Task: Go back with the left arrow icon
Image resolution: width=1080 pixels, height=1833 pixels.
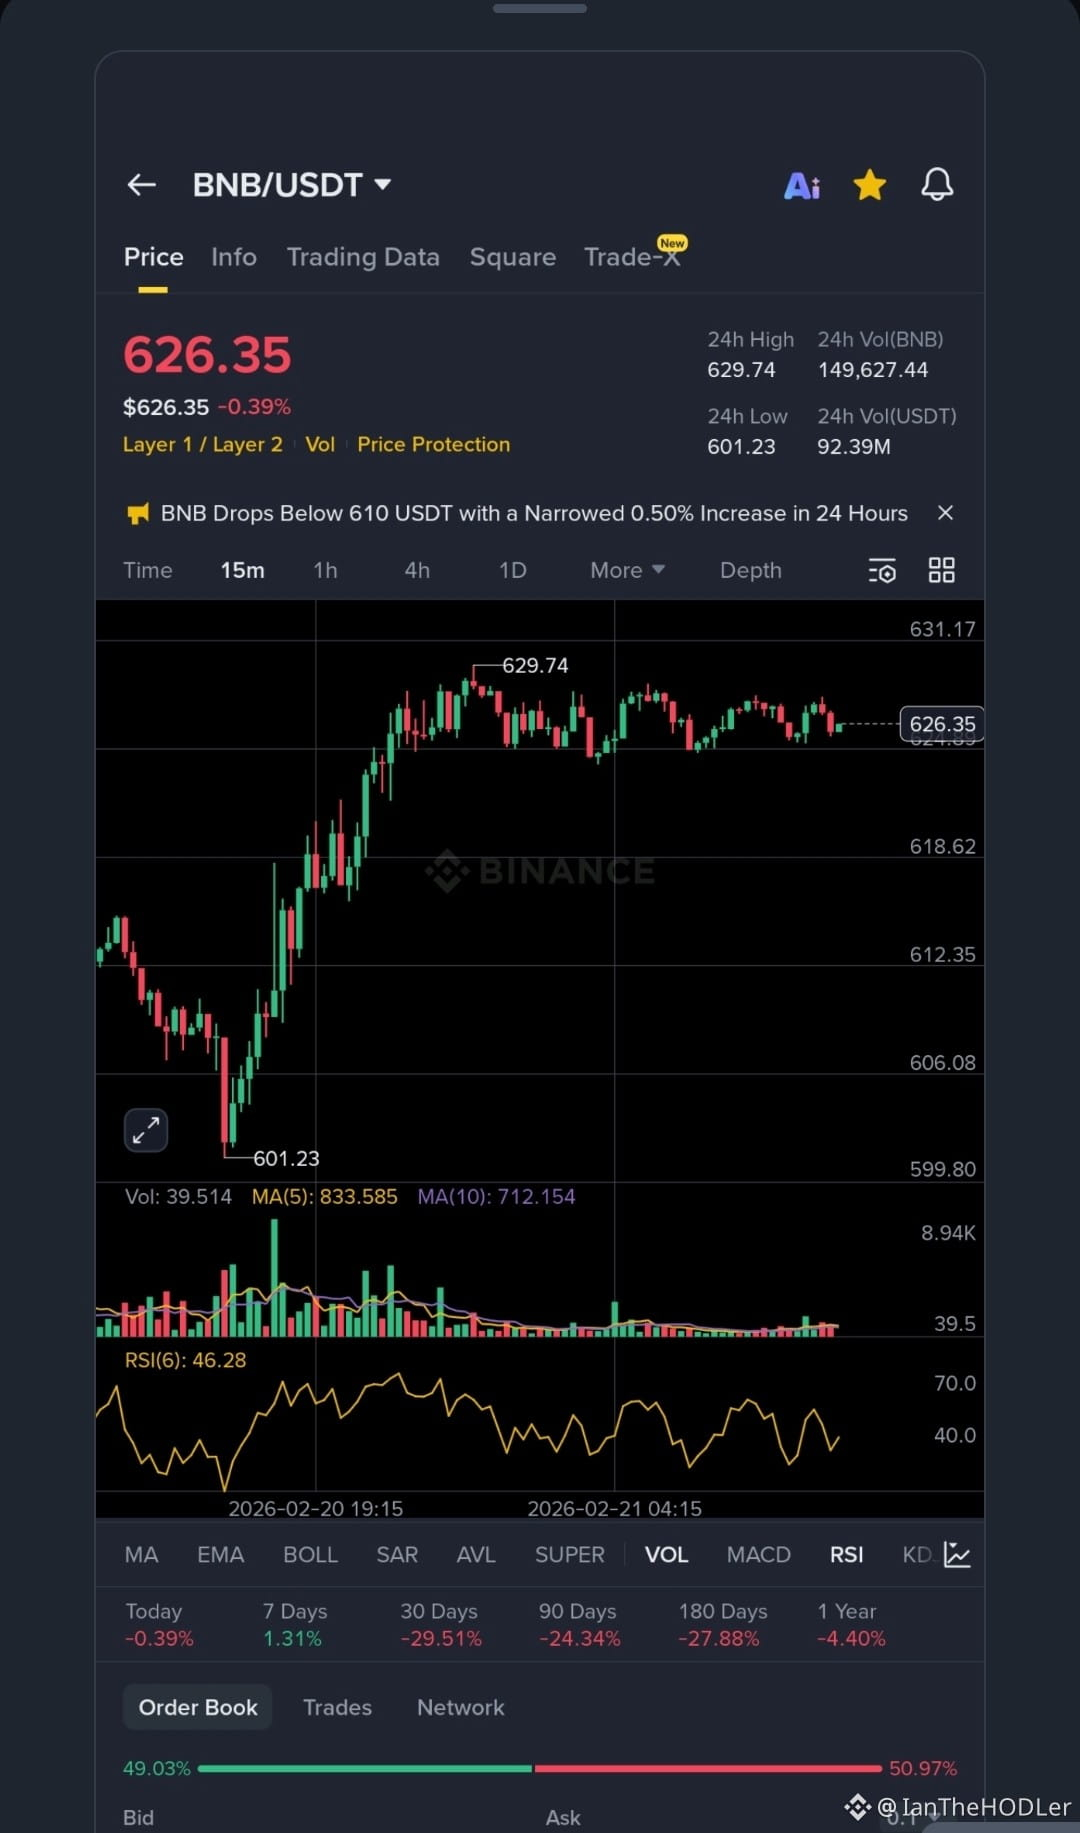Action: (x=141, y=185)
